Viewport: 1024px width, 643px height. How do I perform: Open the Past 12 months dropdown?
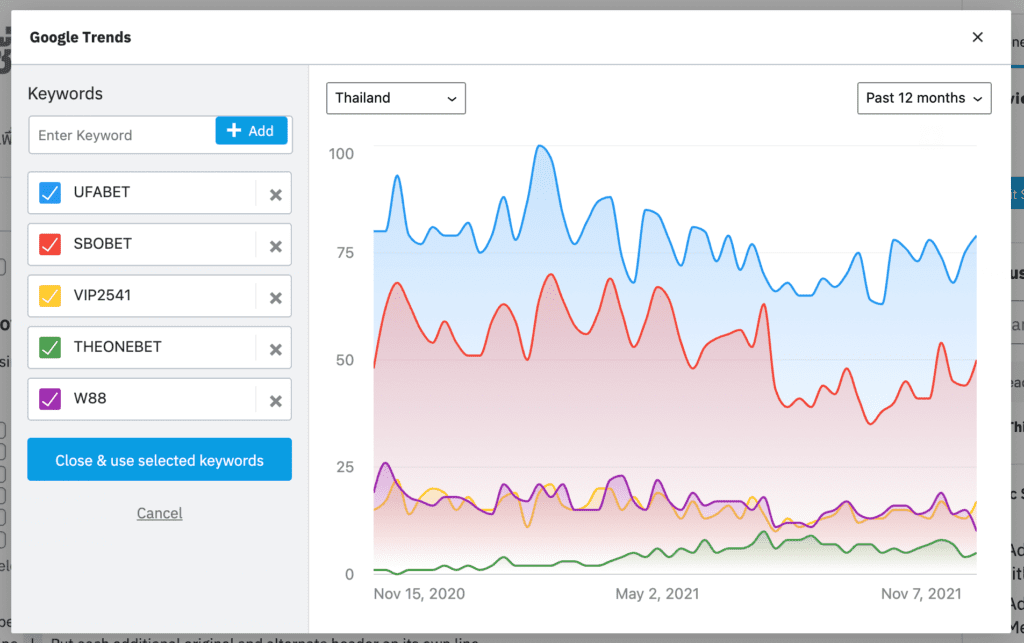tap(924, 98)
